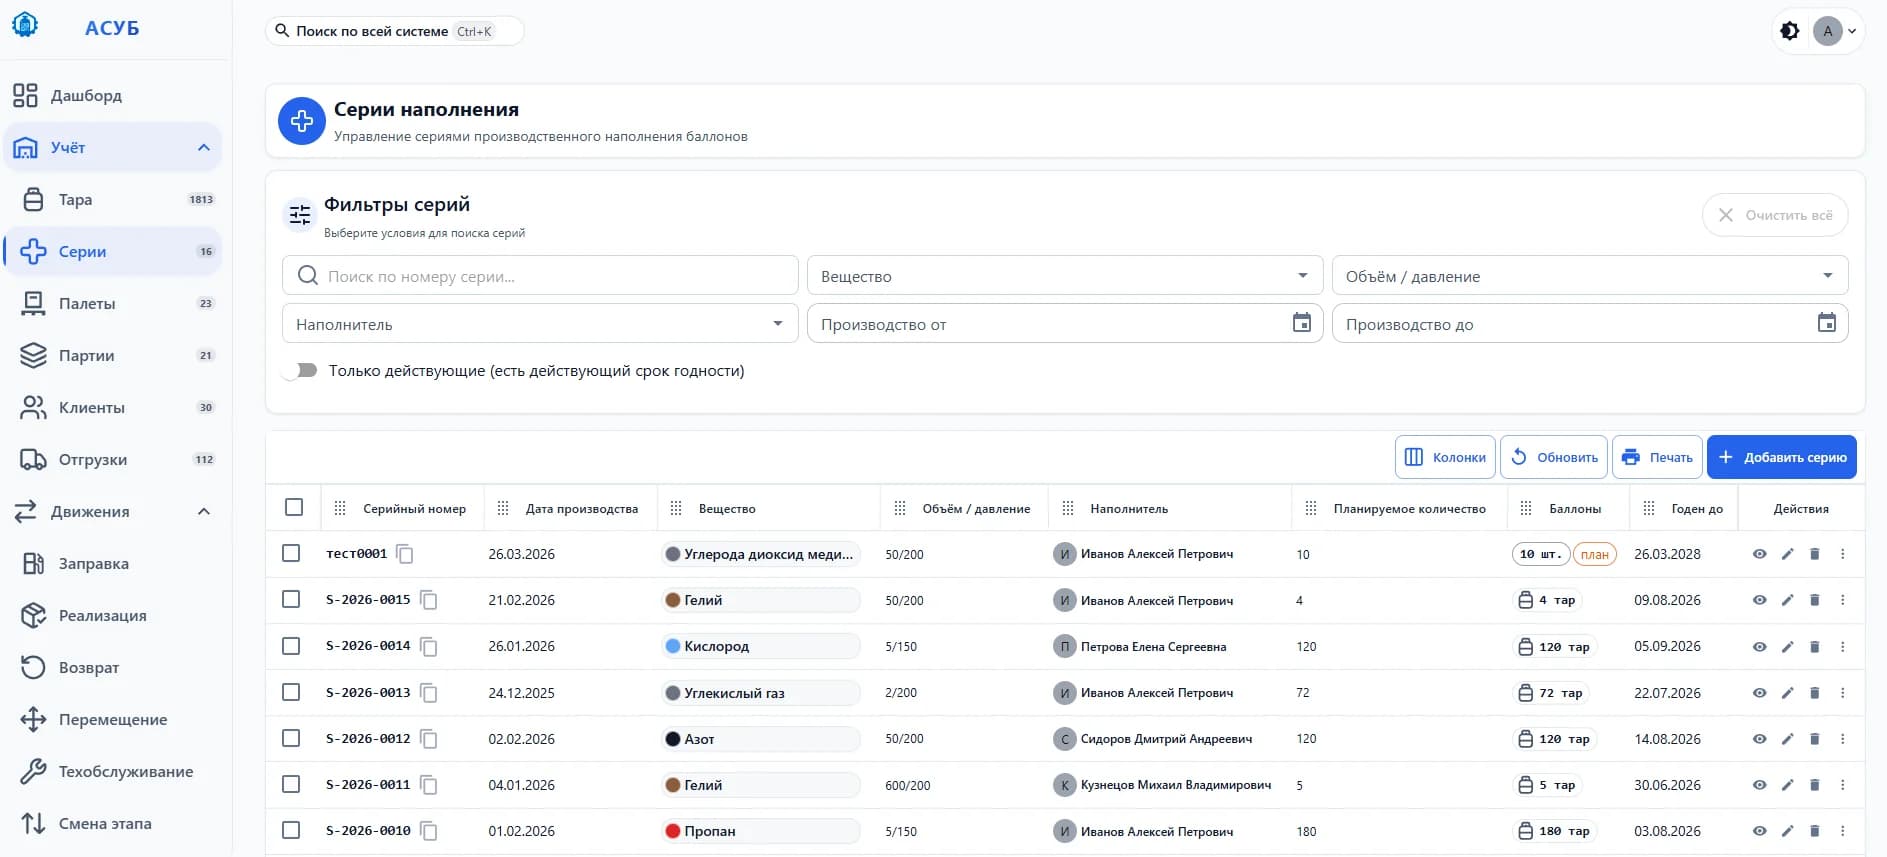
Task: Open calendar for Производство до
Action: click(1826, 323)
